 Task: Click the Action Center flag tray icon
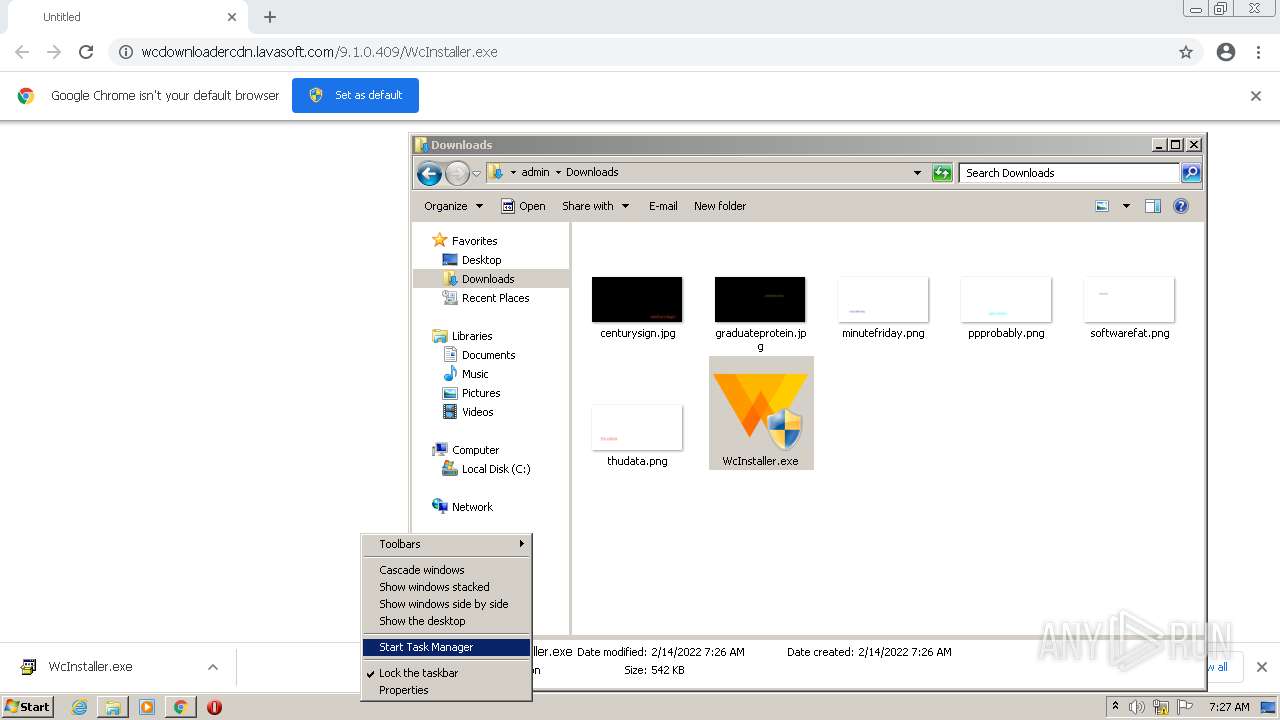click(x=1185, y=707)
